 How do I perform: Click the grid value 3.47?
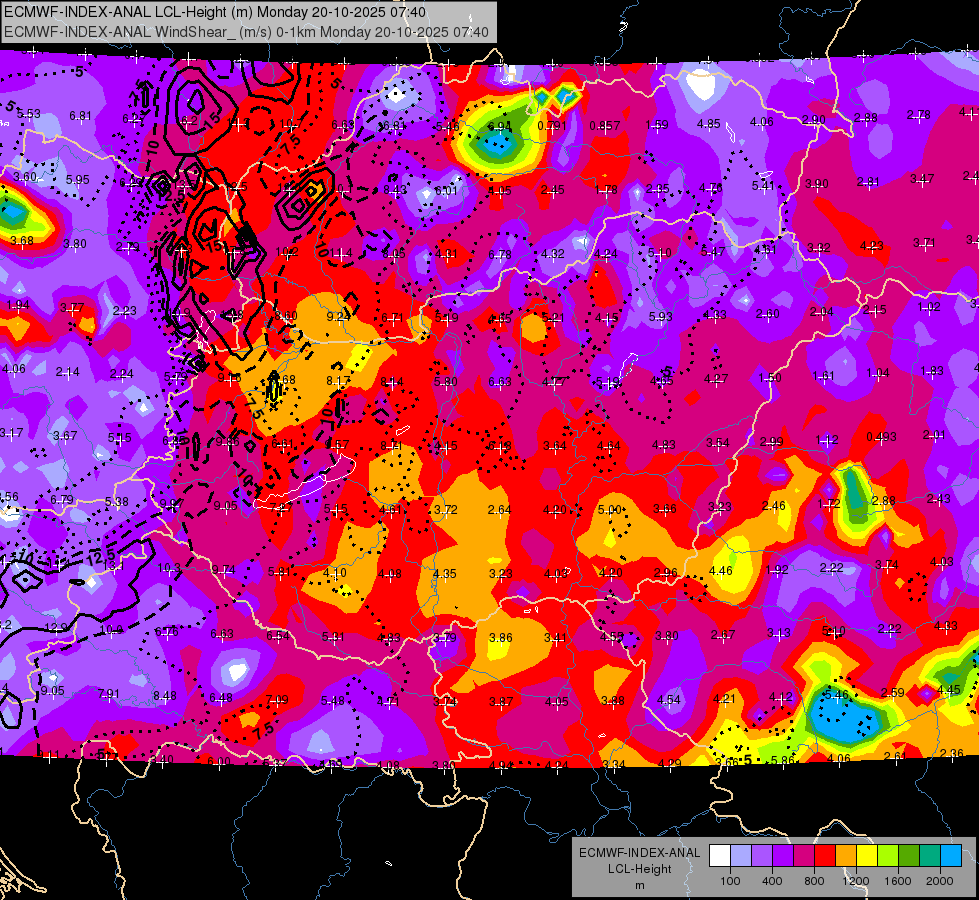click(x=922, y=179)
